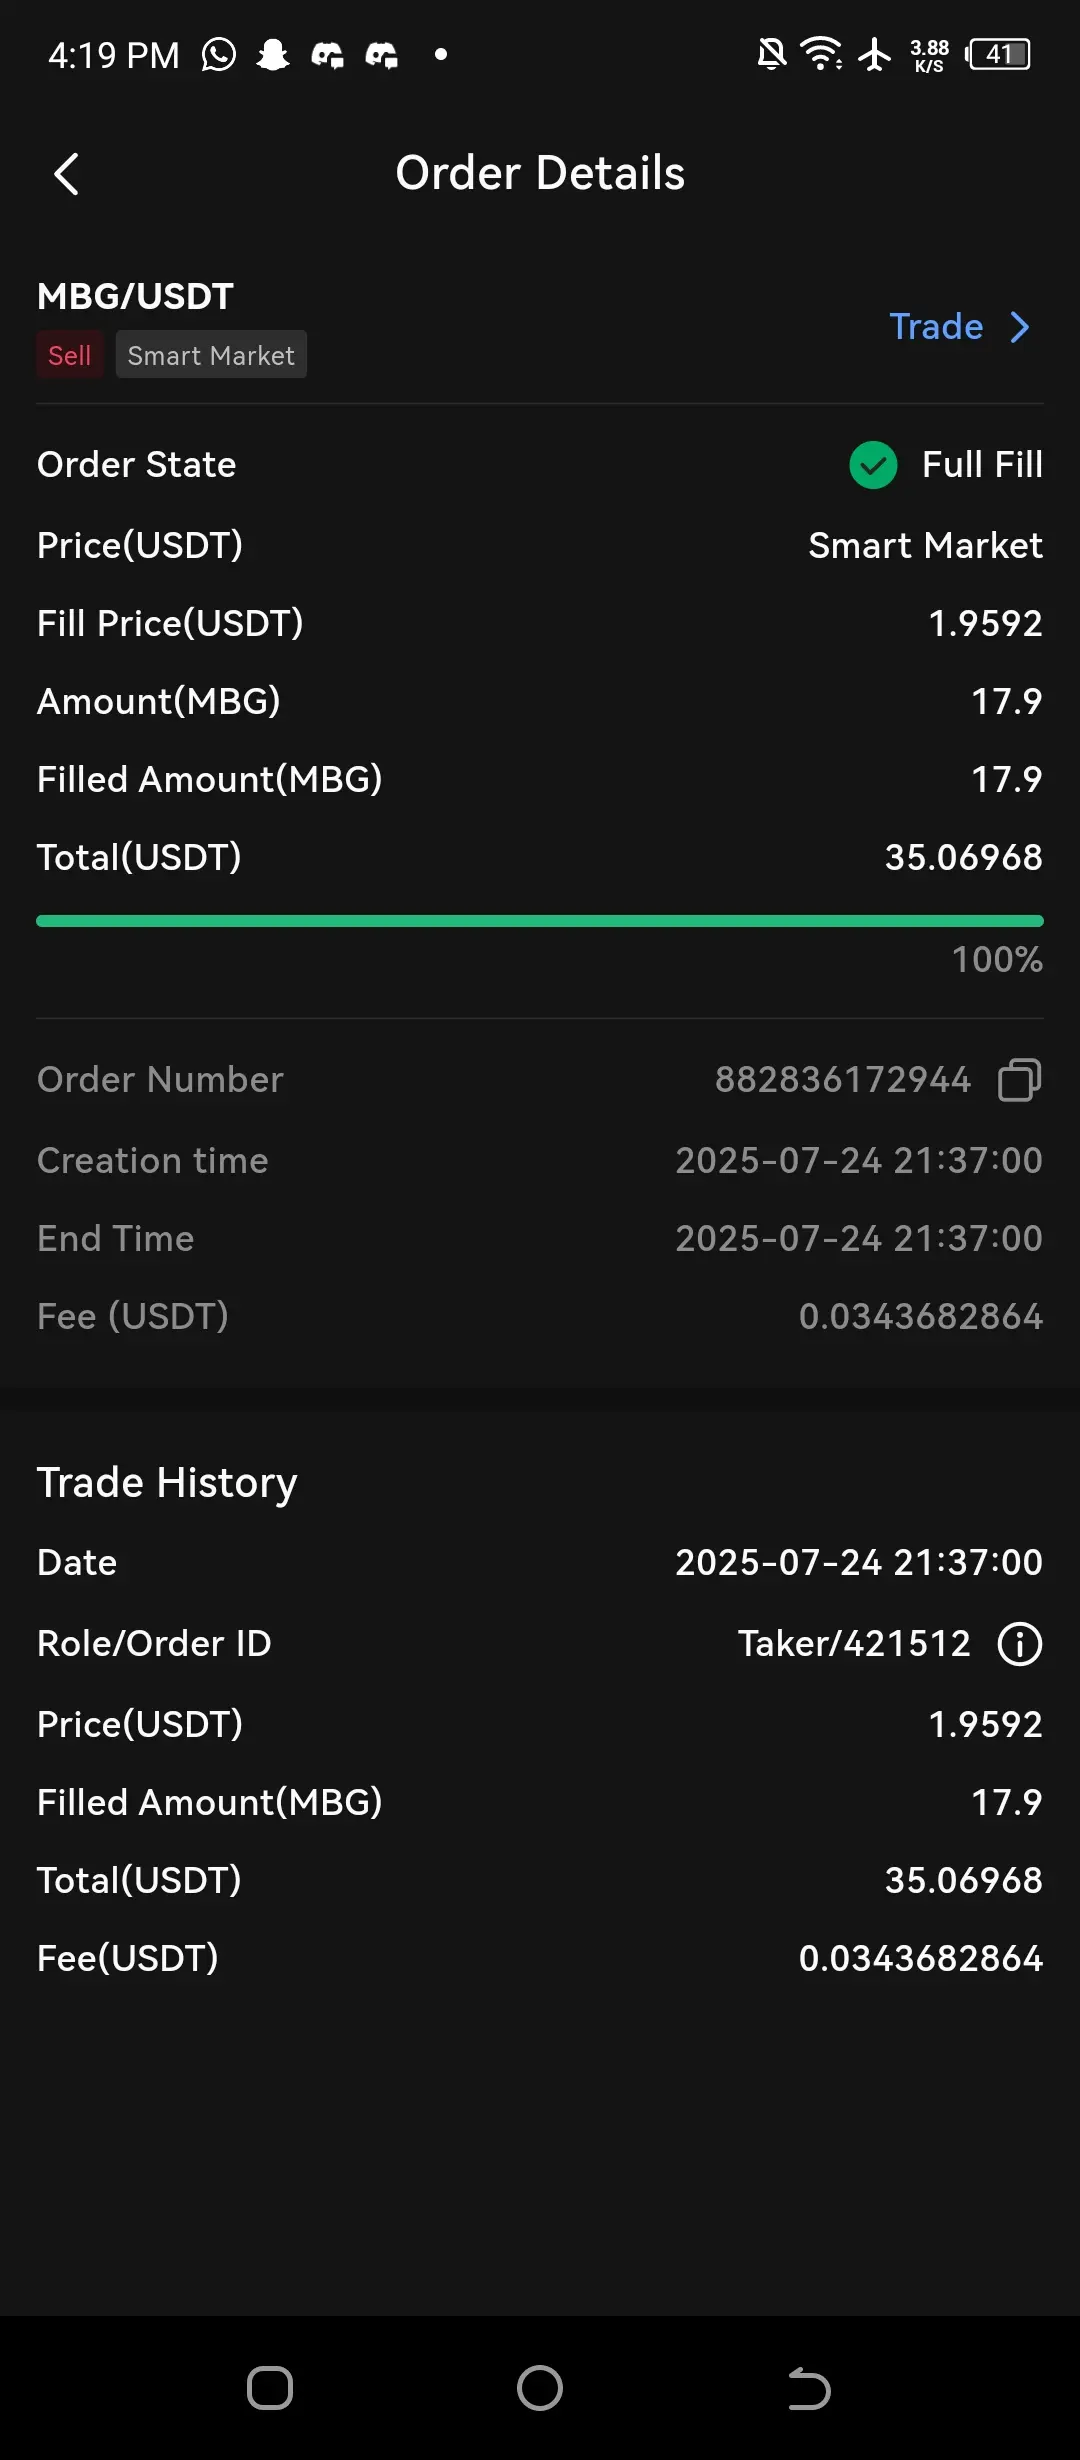Tap the airplane mode status icon
The width and height of the screenshot is (1080, 2460).
[875, 54]
